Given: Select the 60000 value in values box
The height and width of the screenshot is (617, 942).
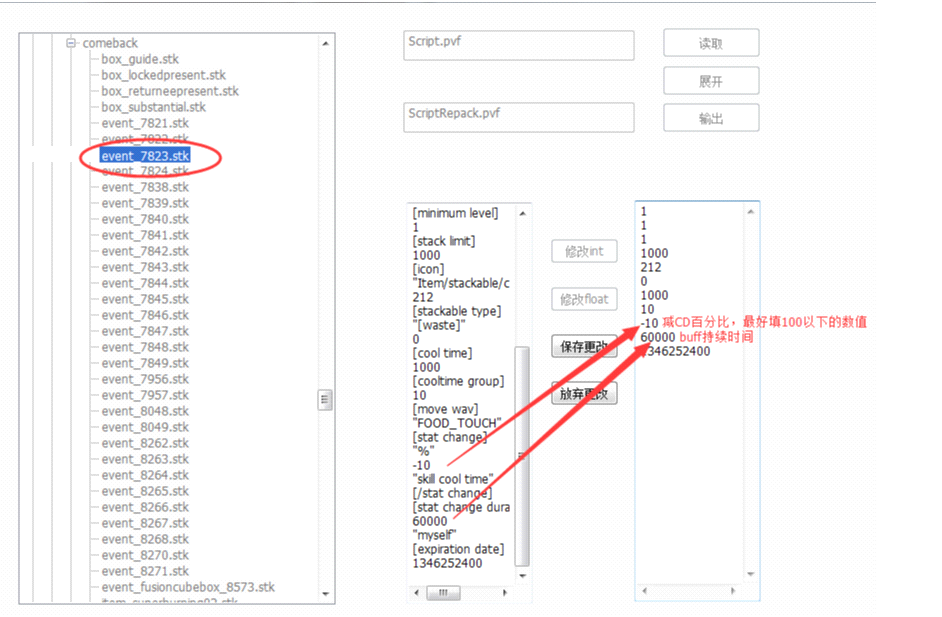Looking at the screenshot, I should pos(655,337).
